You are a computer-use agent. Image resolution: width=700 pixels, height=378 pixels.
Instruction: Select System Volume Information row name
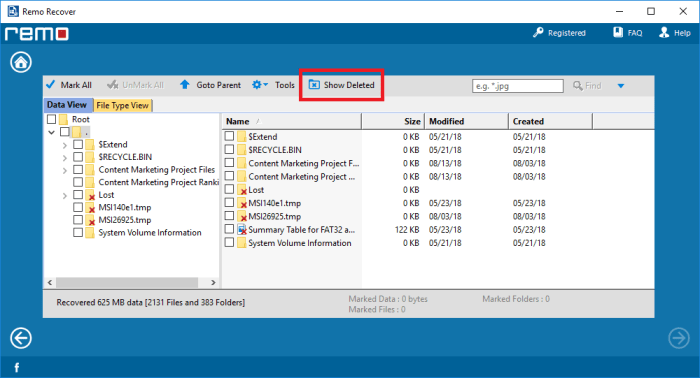coord(300,243)
